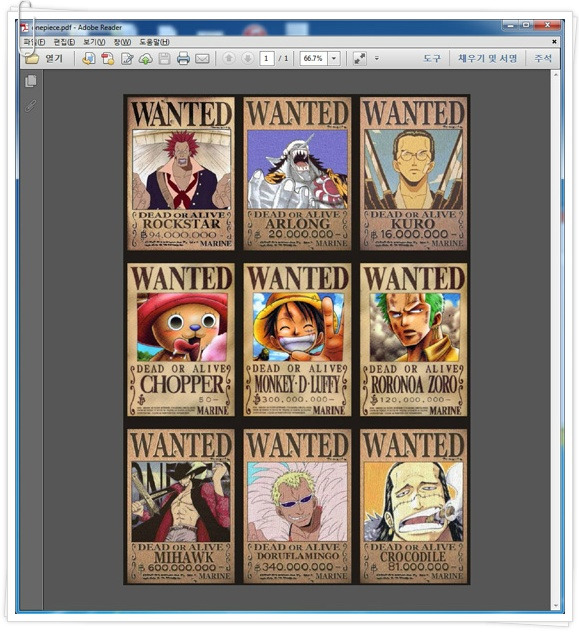Click the scroll up arrow of scrollbar
This screenshot has width=579, height=632.
(555, 75)
